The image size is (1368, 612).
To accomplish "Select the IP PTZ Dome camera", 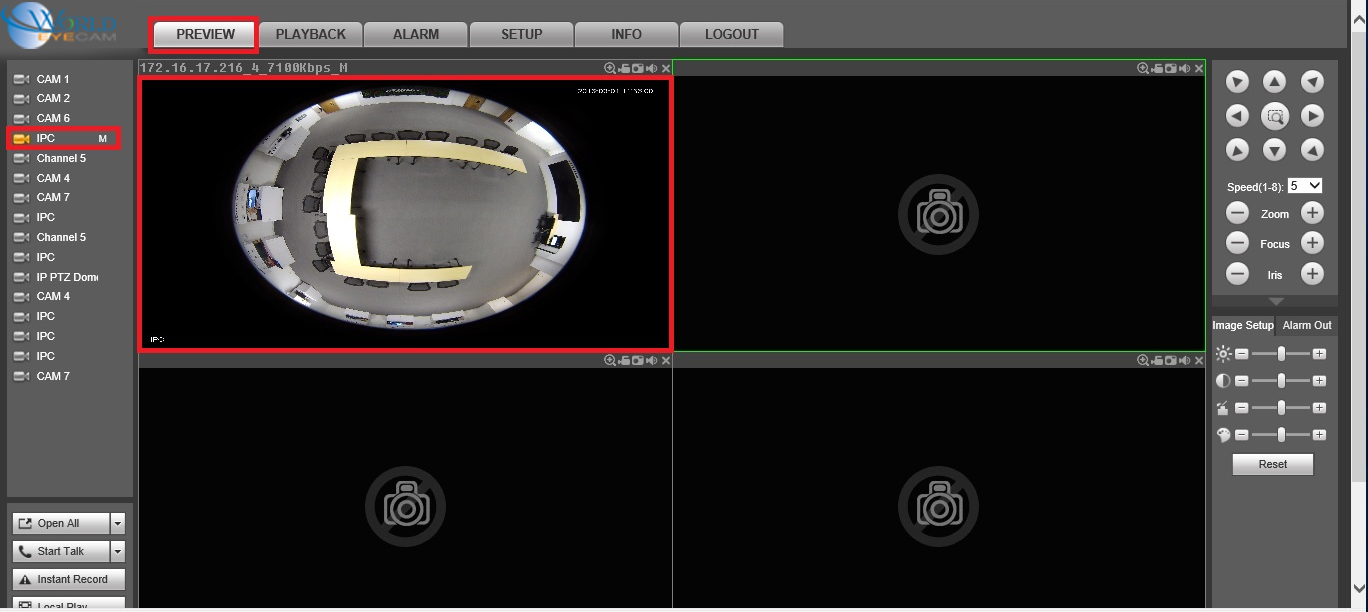I will click(x=69, y=277).
